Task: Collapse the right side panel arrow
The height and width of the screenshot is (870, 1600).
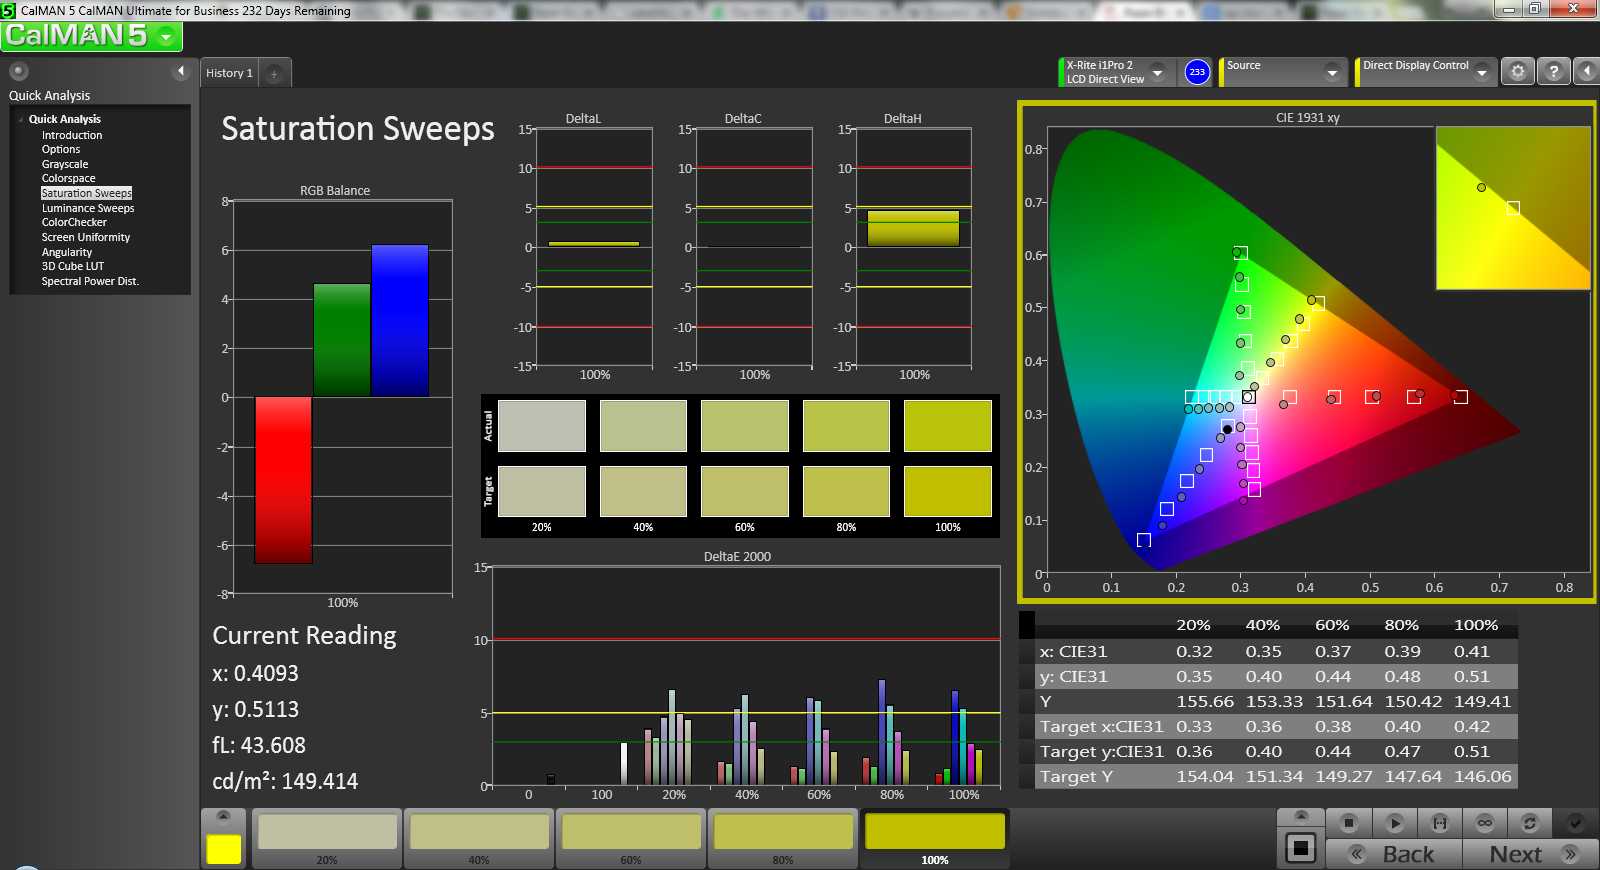Action: pyautogui.click(x=1587, y=72)
